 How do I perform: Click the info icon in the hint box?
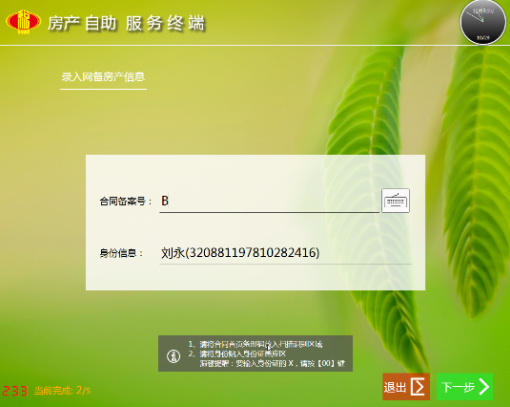pos(173,356)
